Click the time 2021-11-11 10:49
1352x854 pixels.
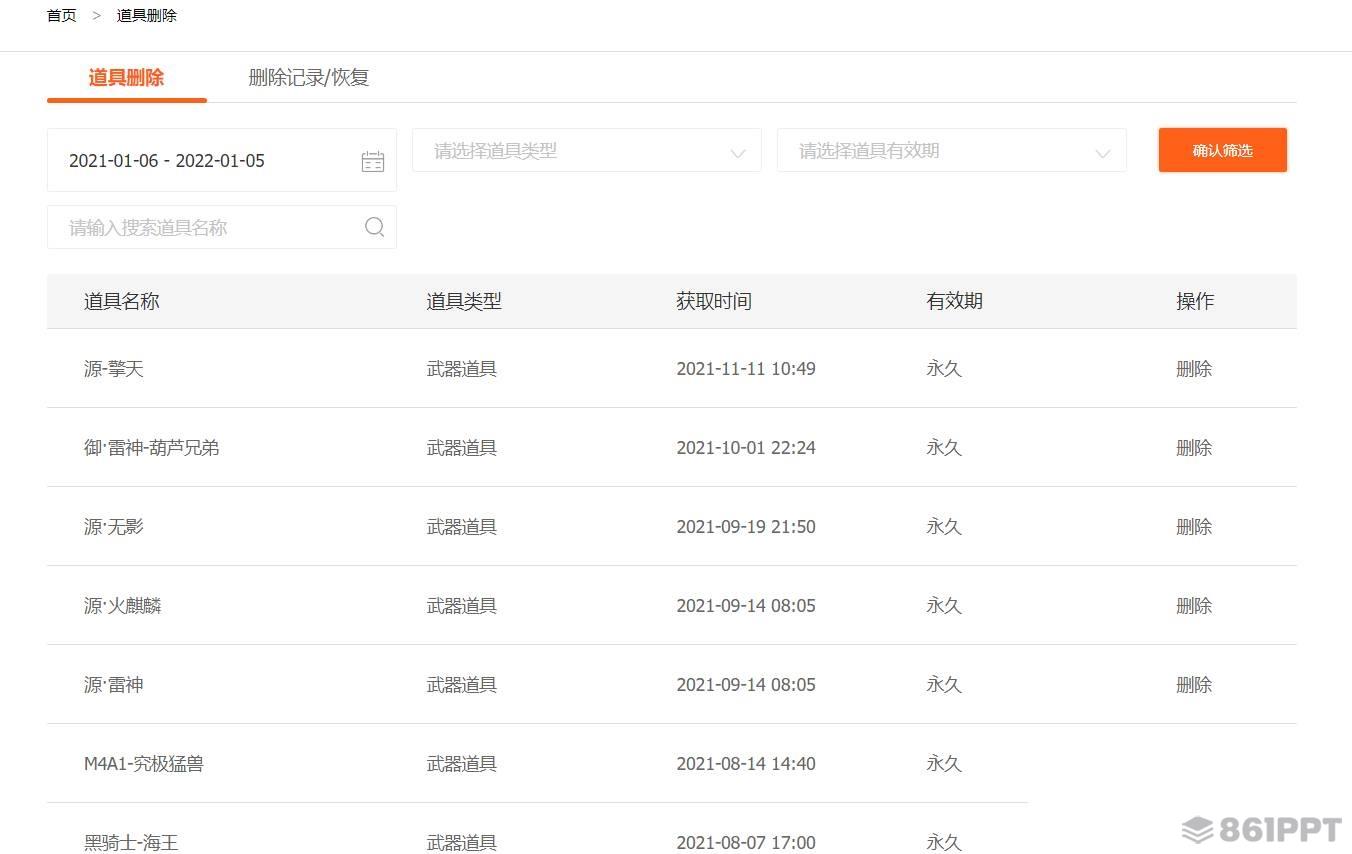tap(746, 369)
